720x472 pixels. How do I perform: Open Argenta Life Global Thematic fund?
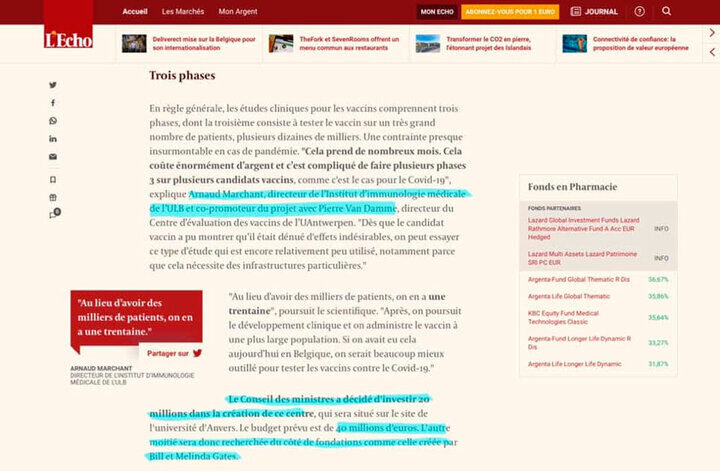tap(568, 296)
